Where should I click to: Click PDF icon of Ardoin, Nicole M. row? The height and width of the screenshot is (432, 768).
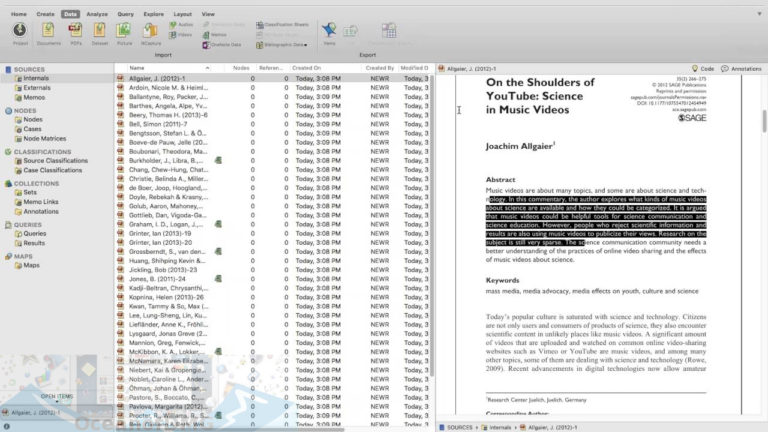tap(120, 88)
